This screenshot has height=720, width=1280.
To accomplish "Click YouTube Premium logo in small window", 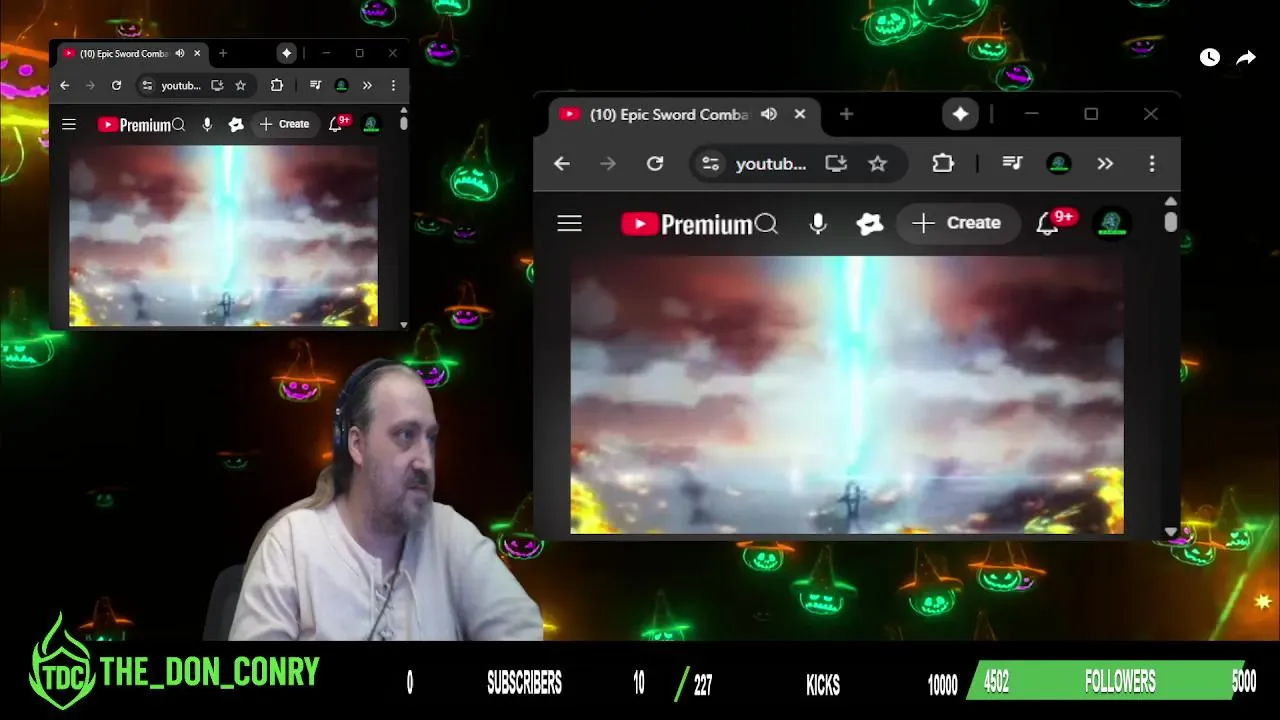I will pos(134,125).
